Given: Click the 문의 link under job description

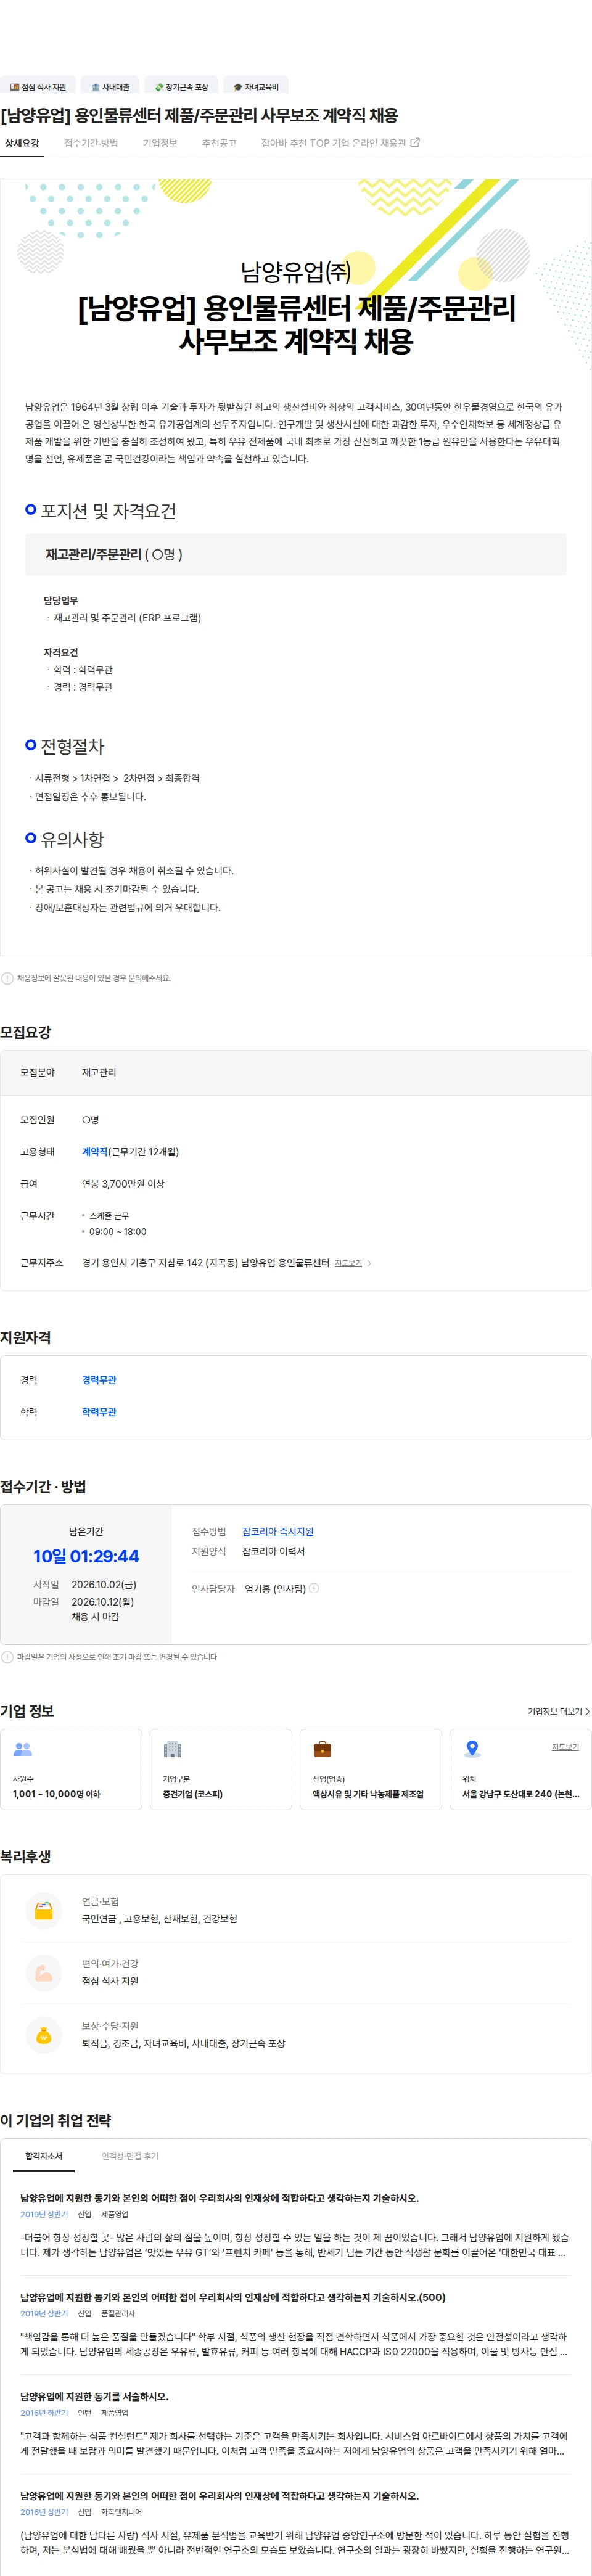Looking at the screenshot, I should (x=135, y=978).
